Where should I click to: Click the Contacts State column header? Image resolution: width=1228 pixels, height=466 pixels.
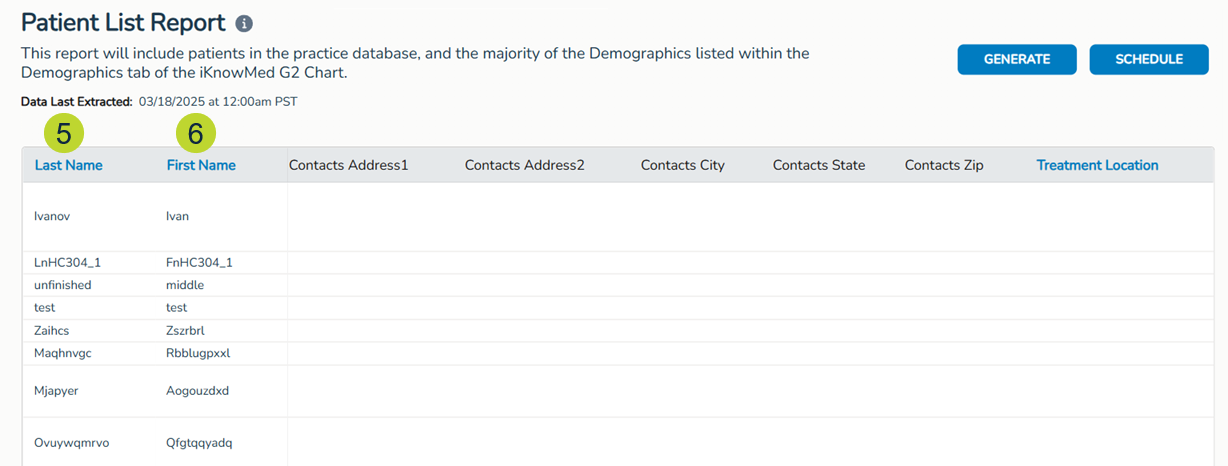[x=819, y=165]
